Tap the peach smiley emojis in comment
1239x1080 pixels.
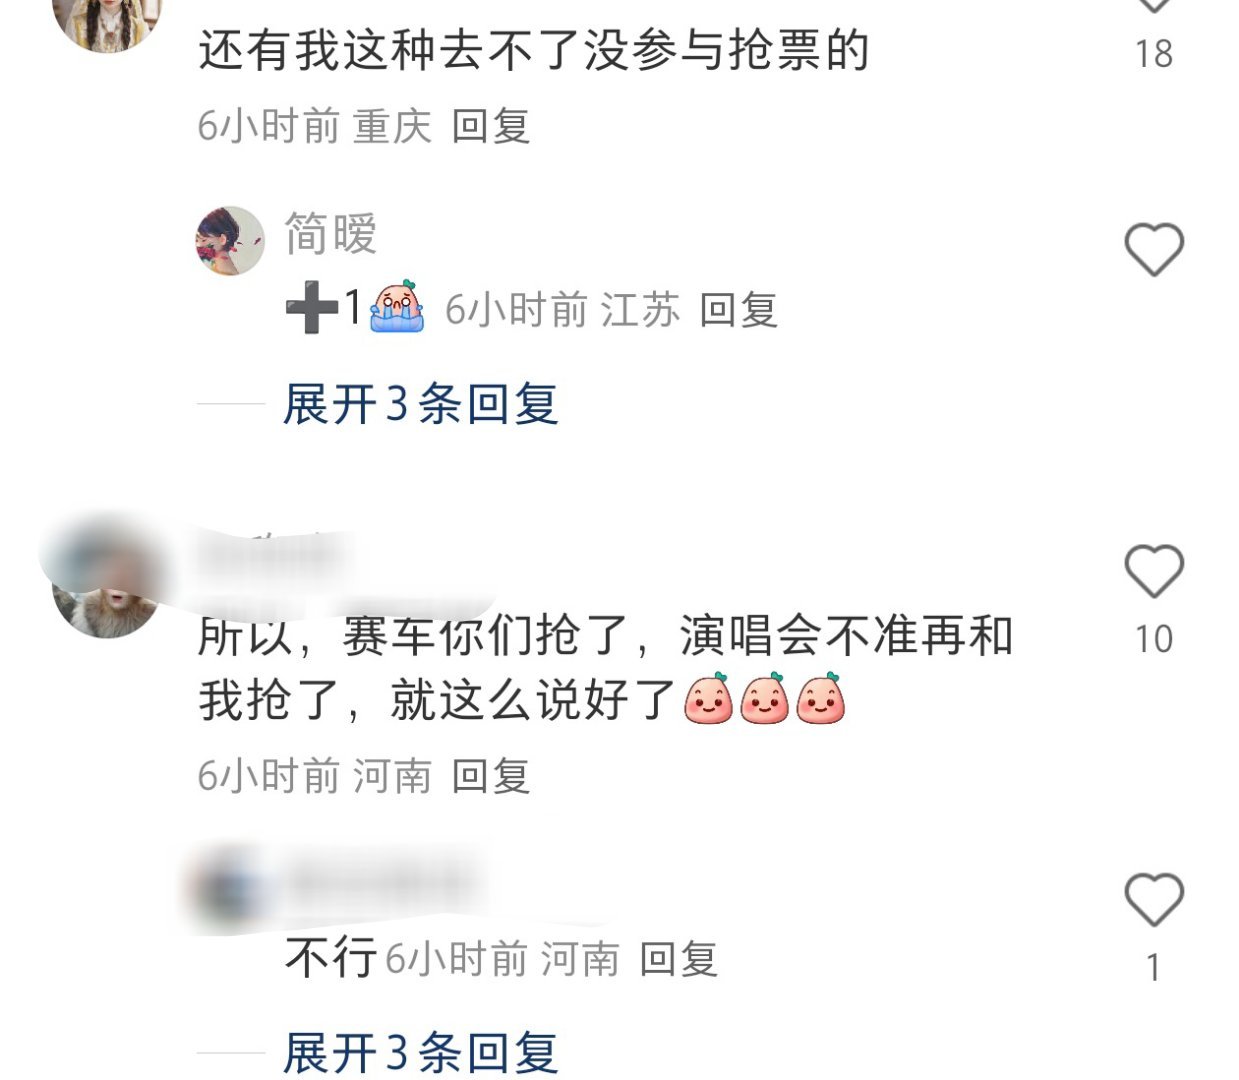(x=765, y=698)
